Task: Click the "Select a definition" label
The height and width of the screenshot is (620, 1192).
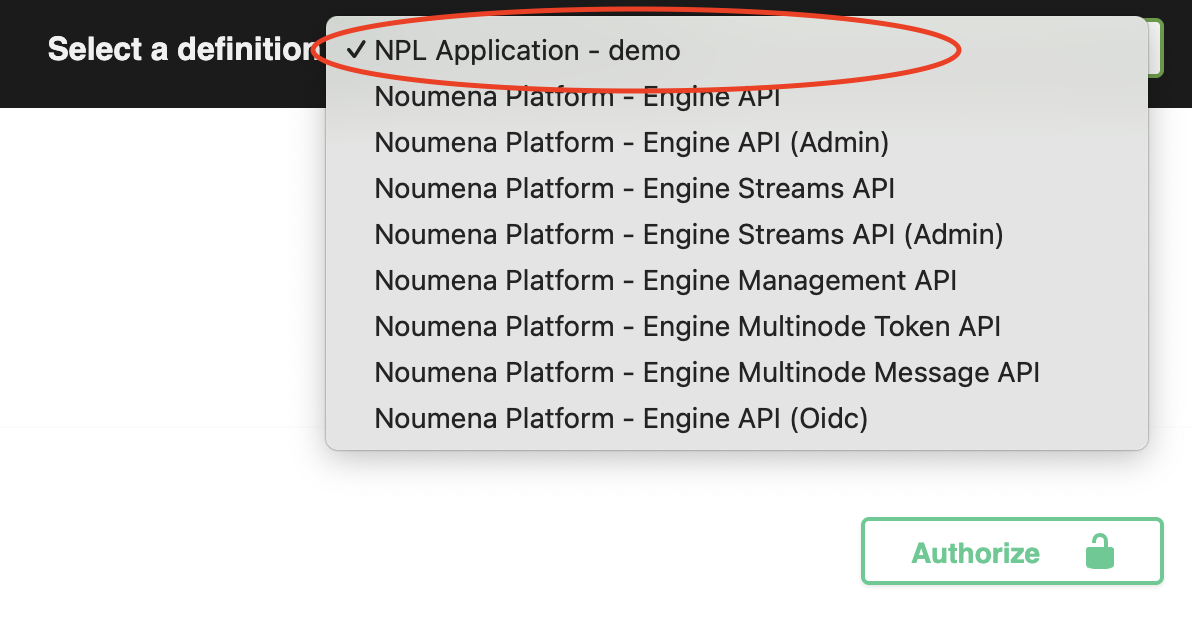Action: click(180, 49)
